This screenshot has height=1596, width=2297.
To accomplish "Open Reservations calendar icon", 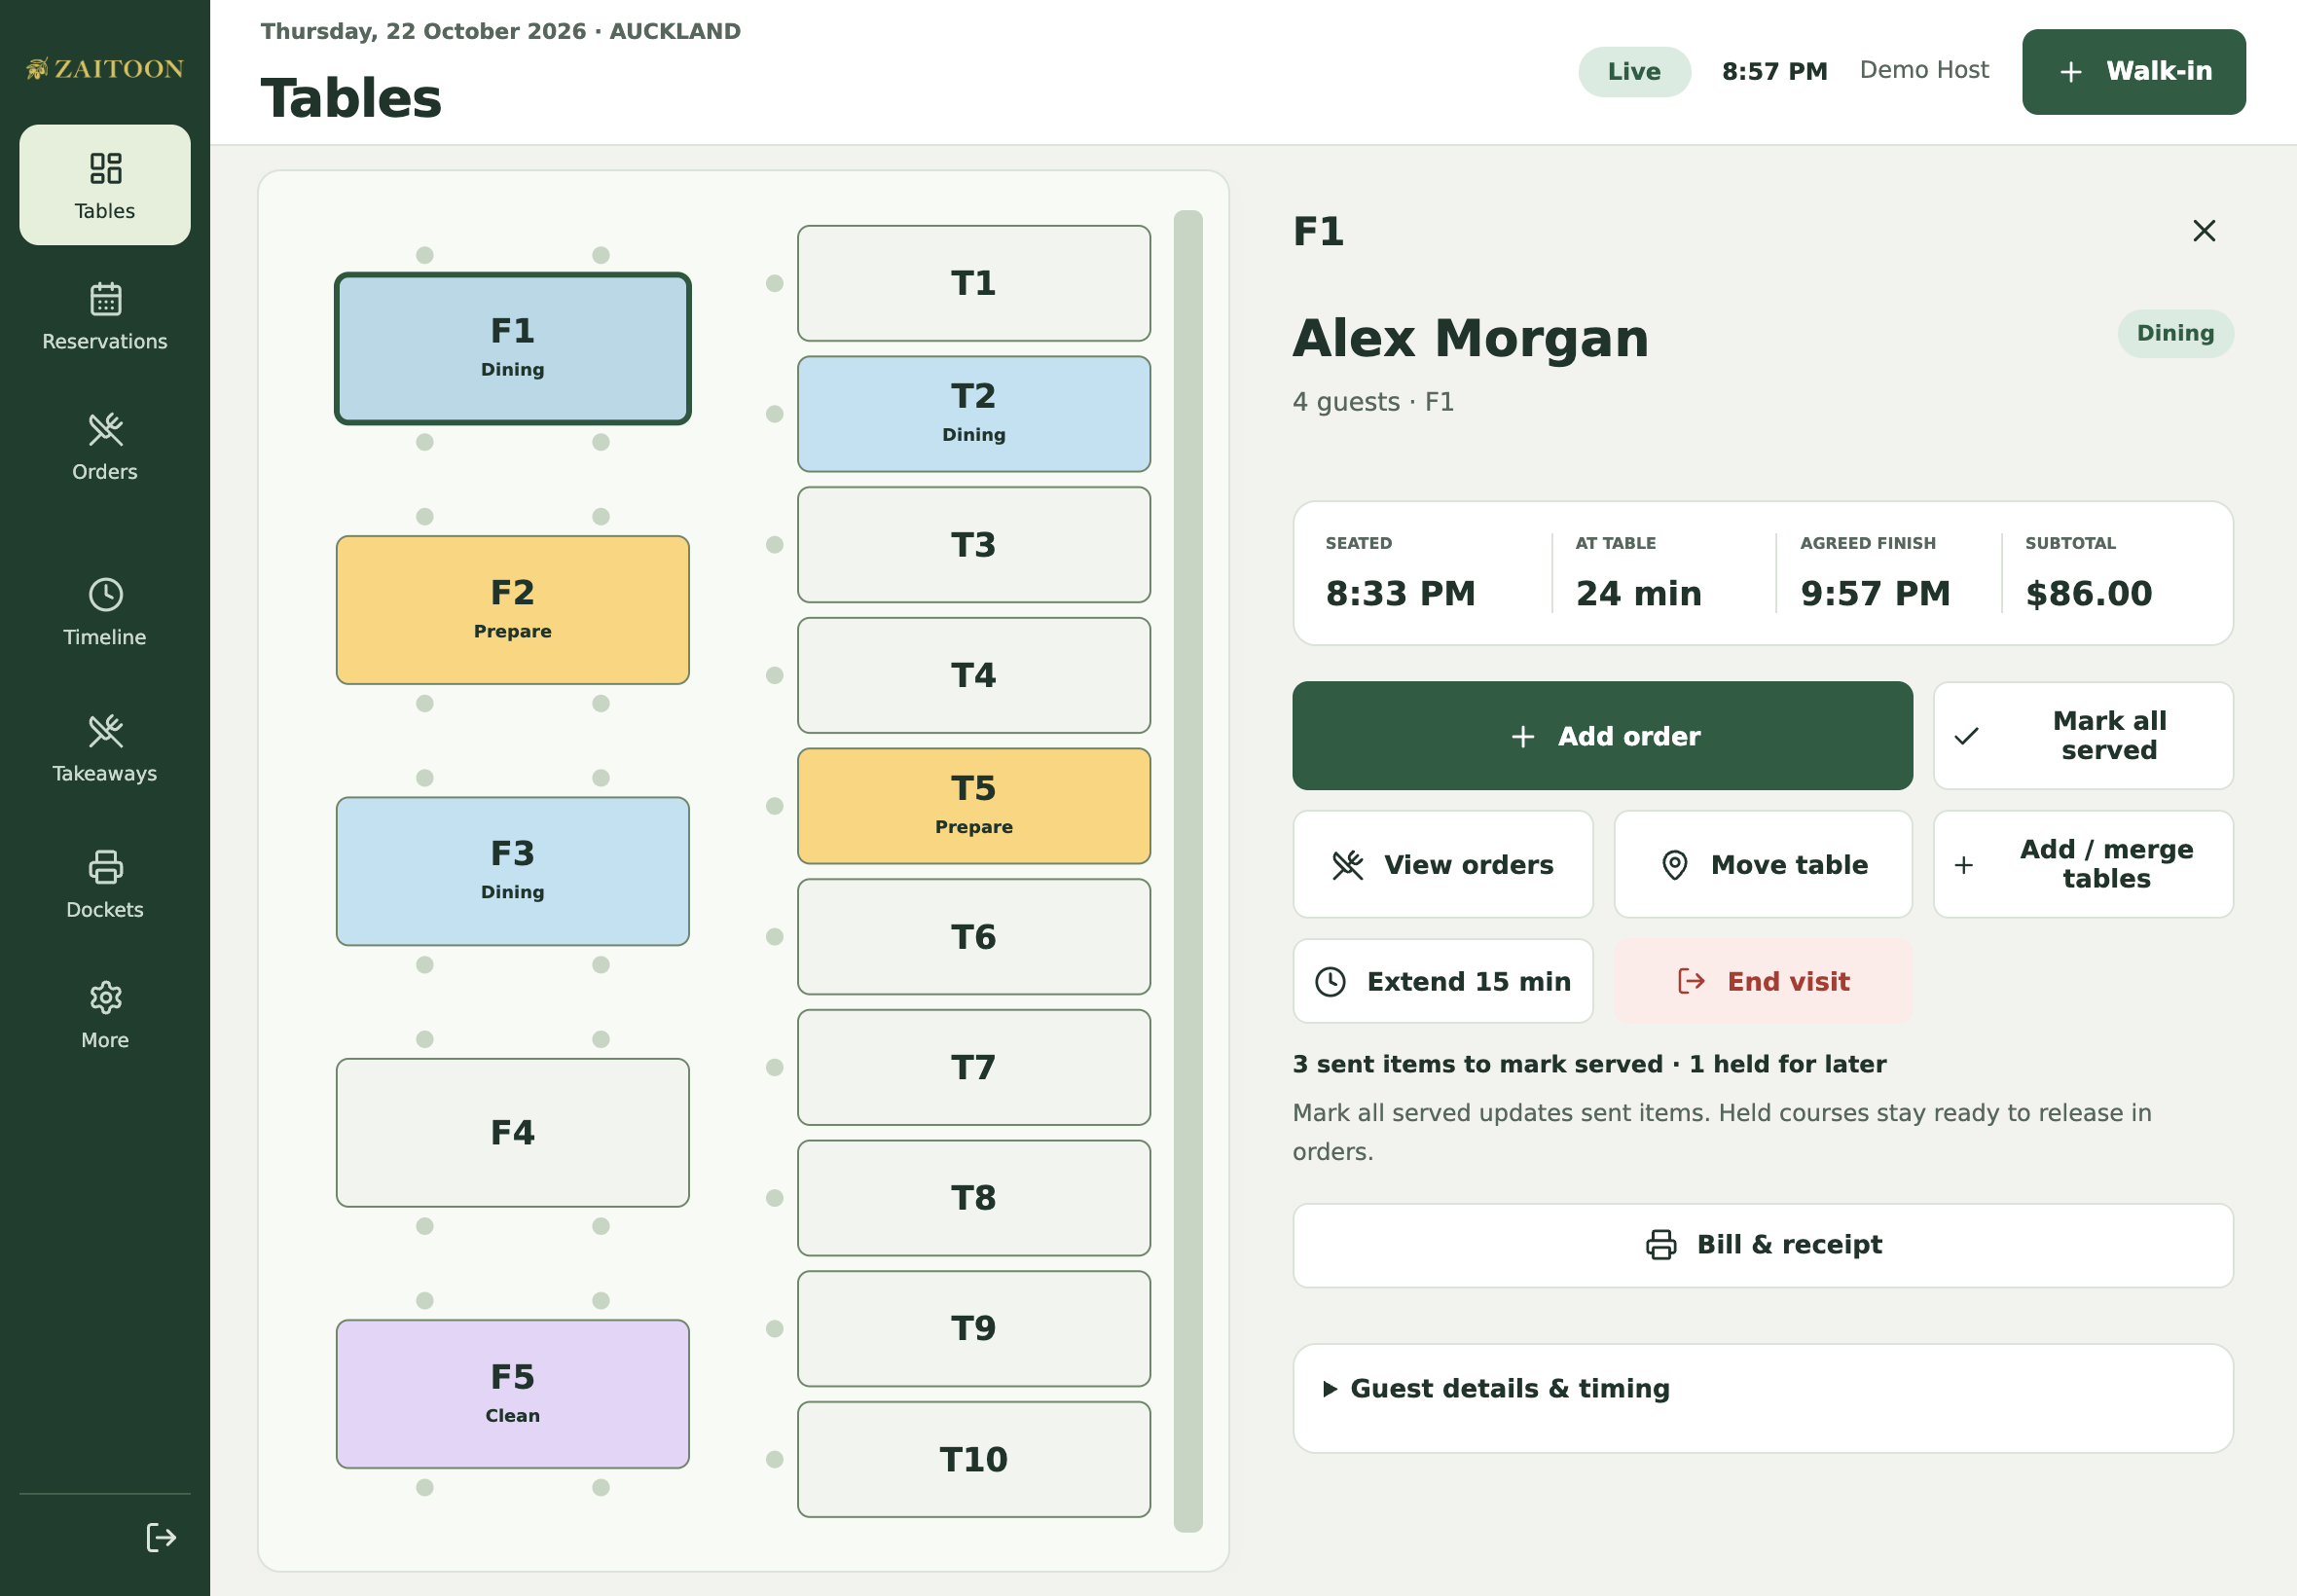I will (x=105, y=299).
